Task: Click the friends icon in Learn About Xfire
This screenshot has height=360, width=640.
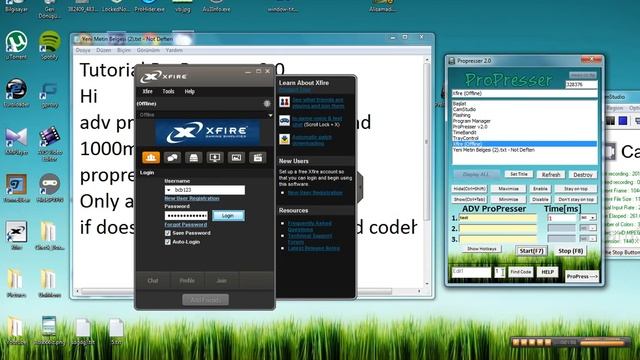Action: [284, 102]
